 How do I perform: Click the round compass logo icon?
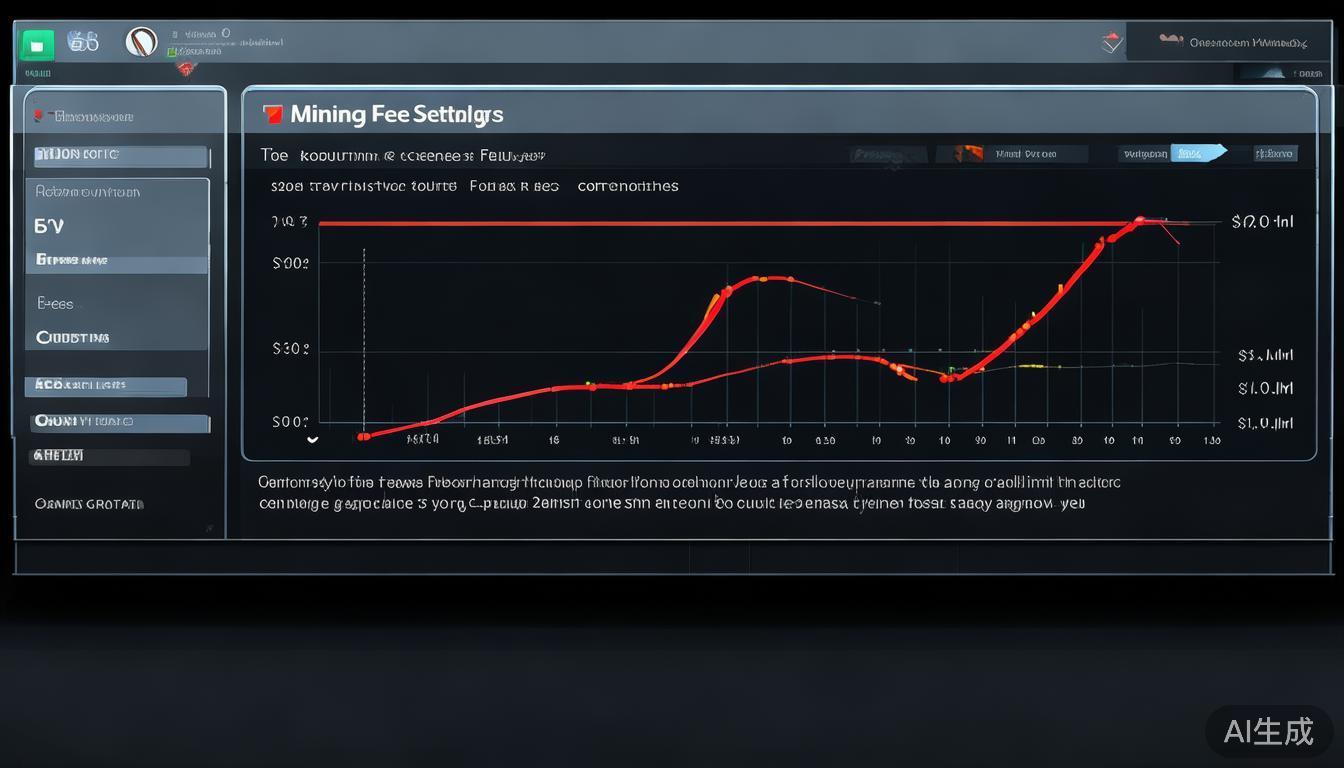tap(141, 42)
